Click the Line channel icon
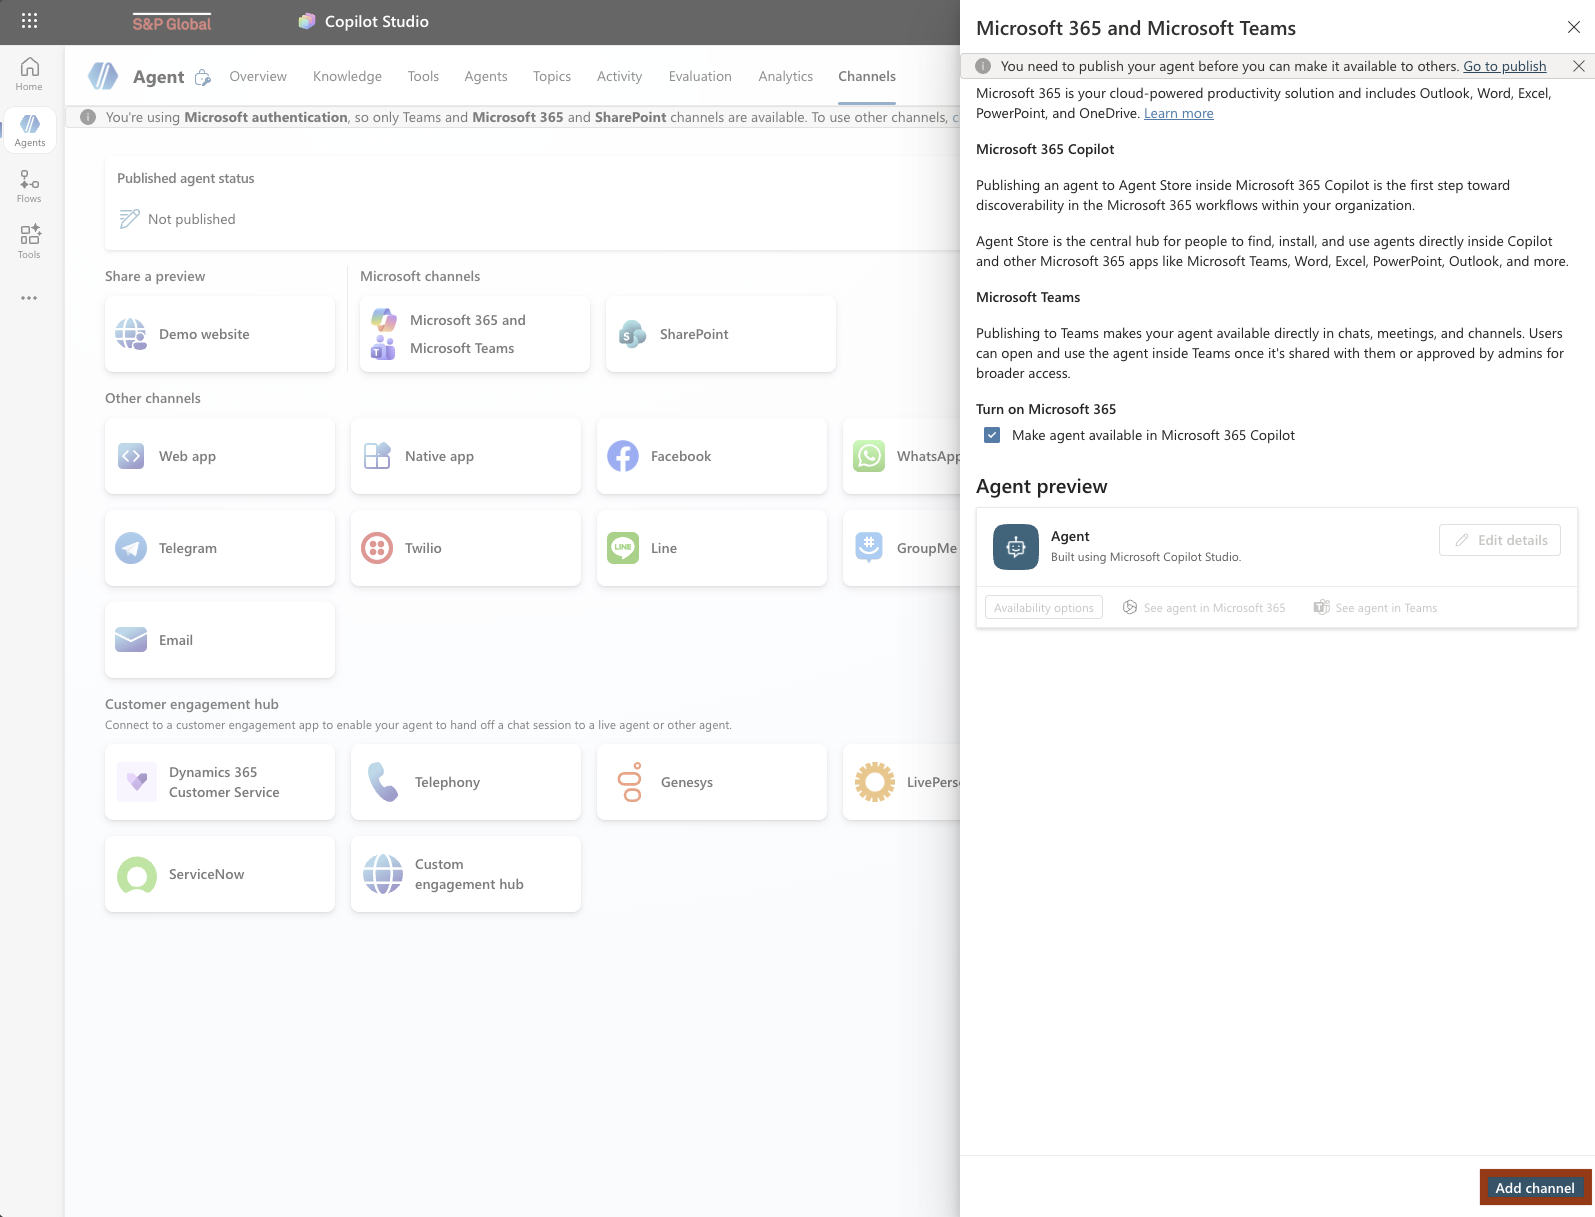1595x1217 pixels. point(623,548)
